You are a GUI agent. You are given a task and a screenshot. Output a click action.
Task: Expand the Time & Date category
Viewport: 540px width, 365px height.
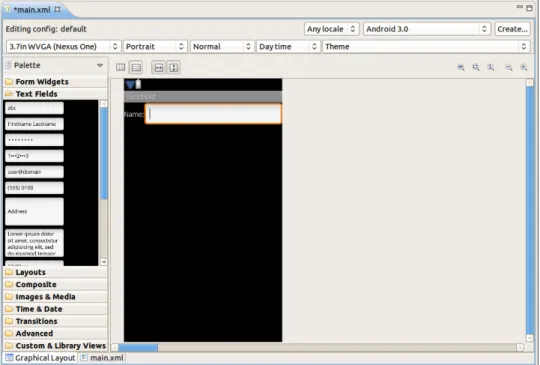click(x=55, y=309)
